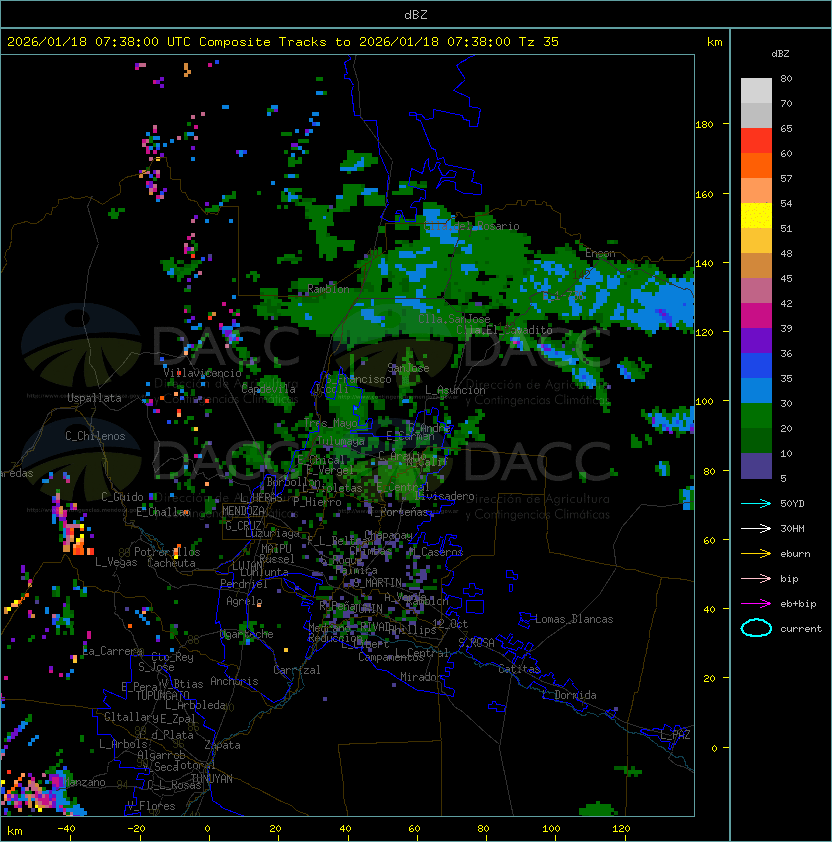This screenshot has height=842, width=832.
Task: Select the light blue 30–35 dBZ swatch
Action: [x=756, y=391]
